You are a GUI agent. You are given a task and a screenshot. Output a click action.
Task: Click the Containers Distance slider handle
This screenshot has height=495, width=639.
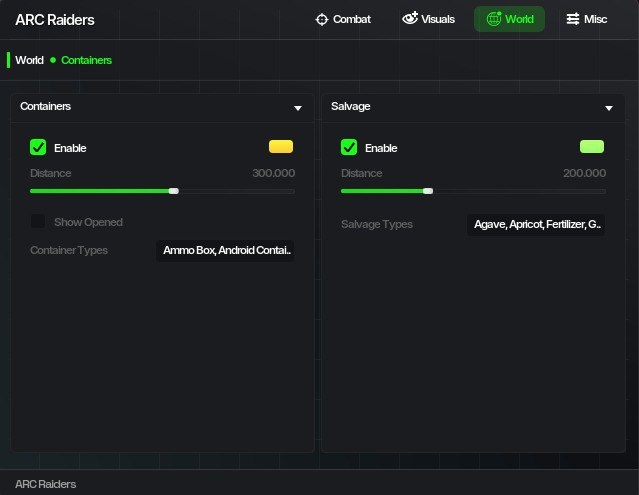(x=174, y=190)
